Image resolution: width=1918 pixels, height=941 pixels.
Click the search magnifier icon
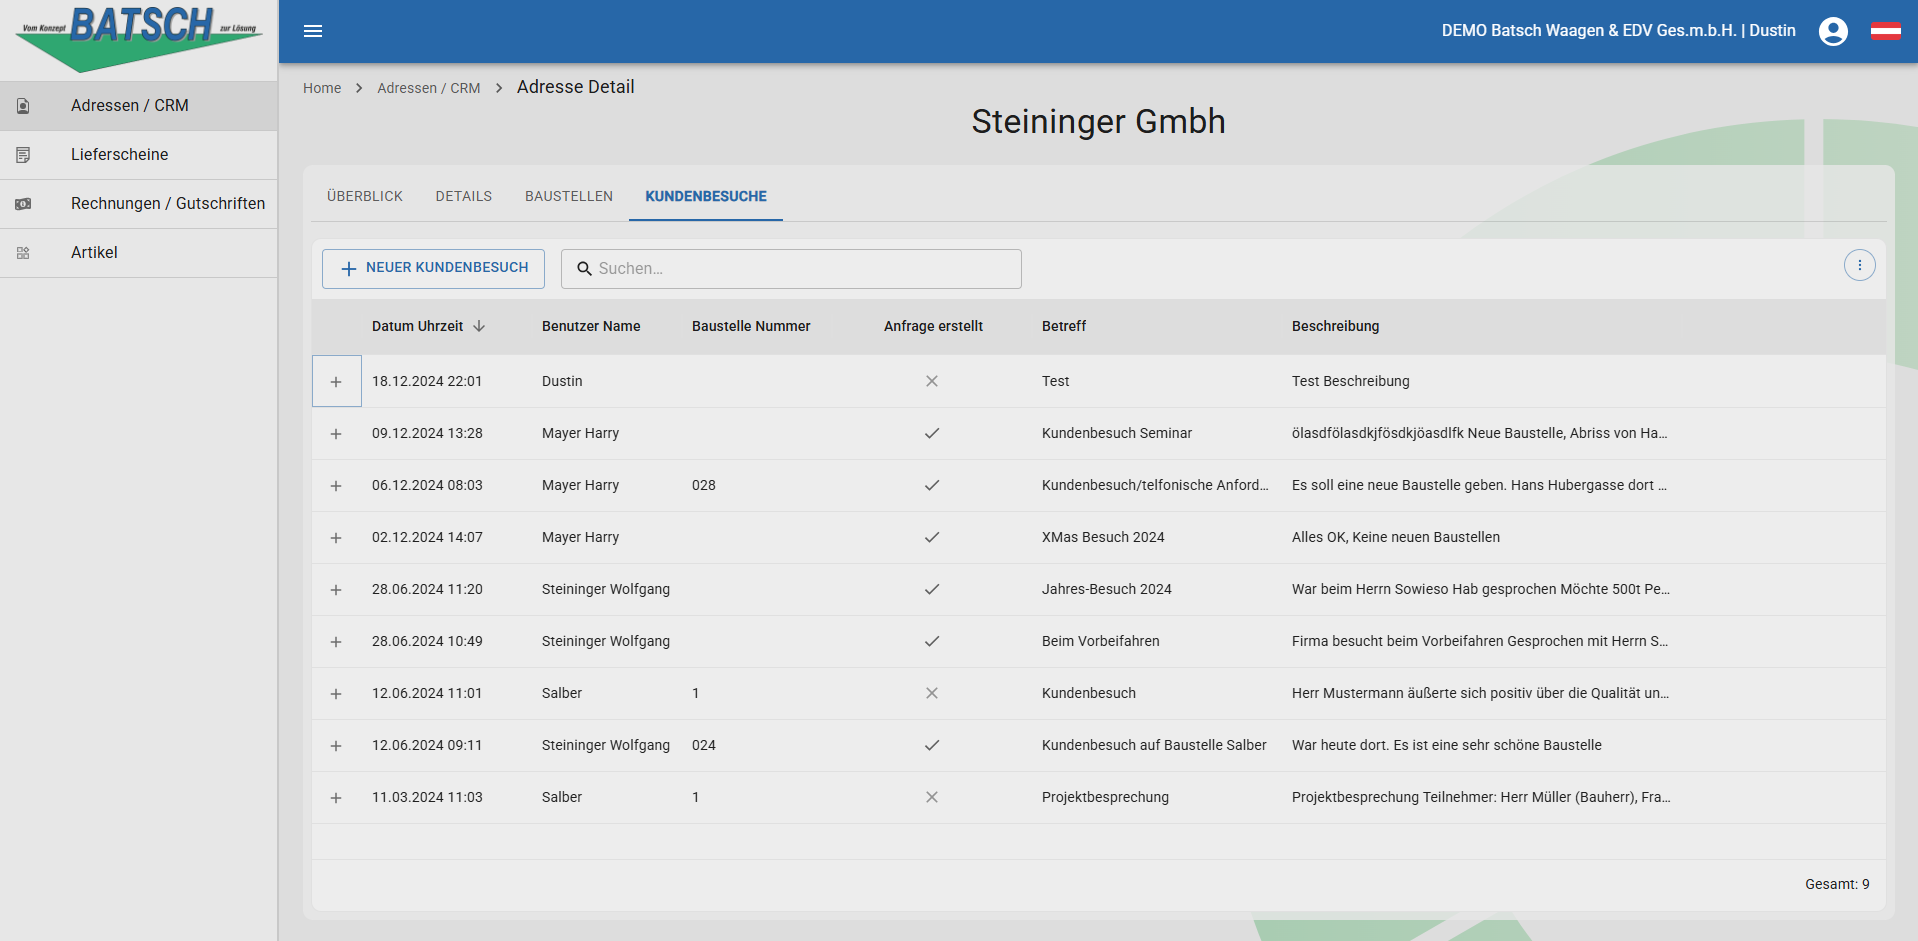(x=585, y=269)
